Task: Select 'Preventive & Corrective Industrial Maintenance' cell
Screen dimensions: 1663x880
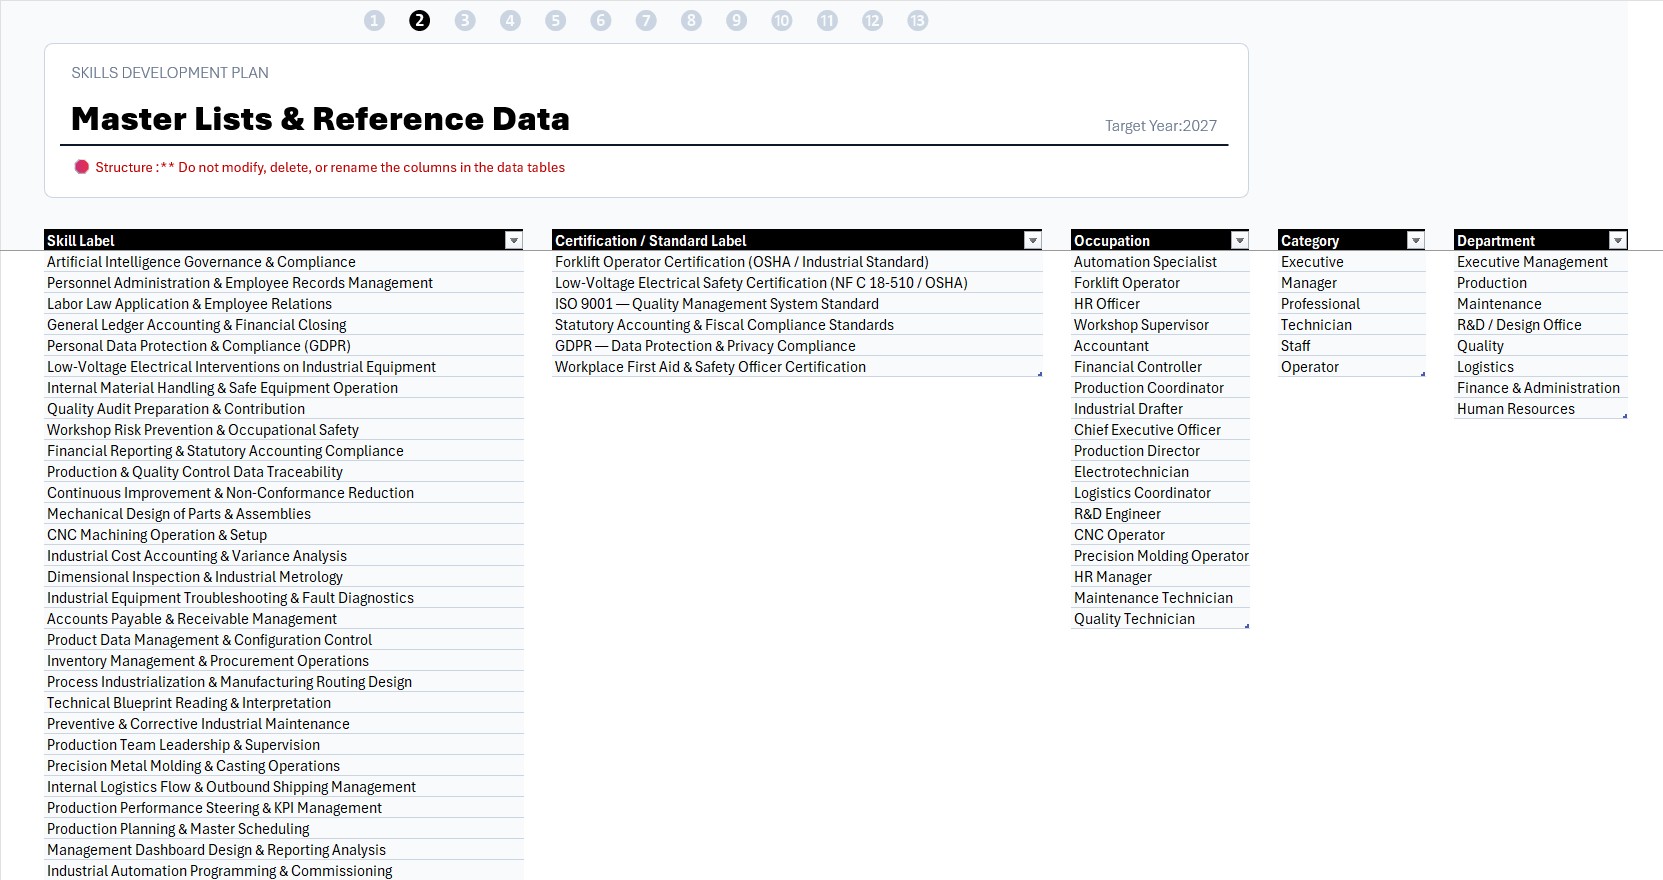Action: [x=284, y=724]
